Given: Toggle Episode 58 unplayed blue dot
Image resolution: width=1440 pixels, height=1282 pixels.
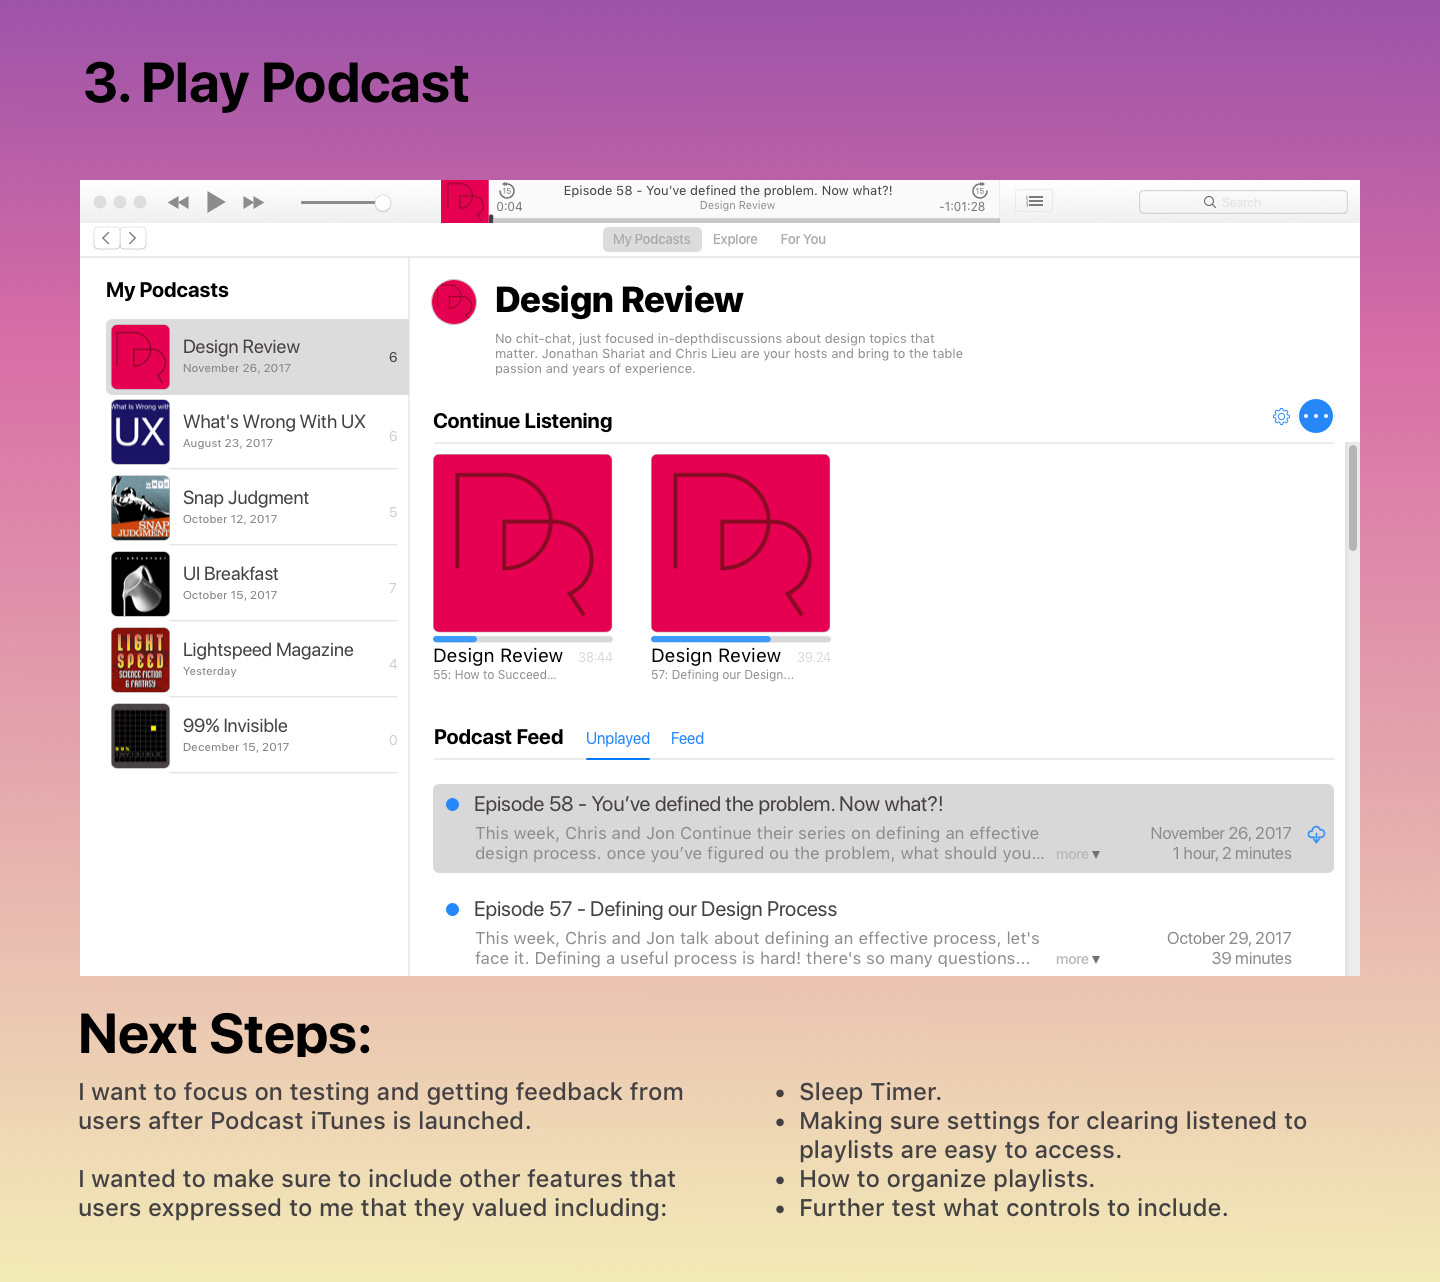Looking at the screenshot, I should tap(452, 804).
